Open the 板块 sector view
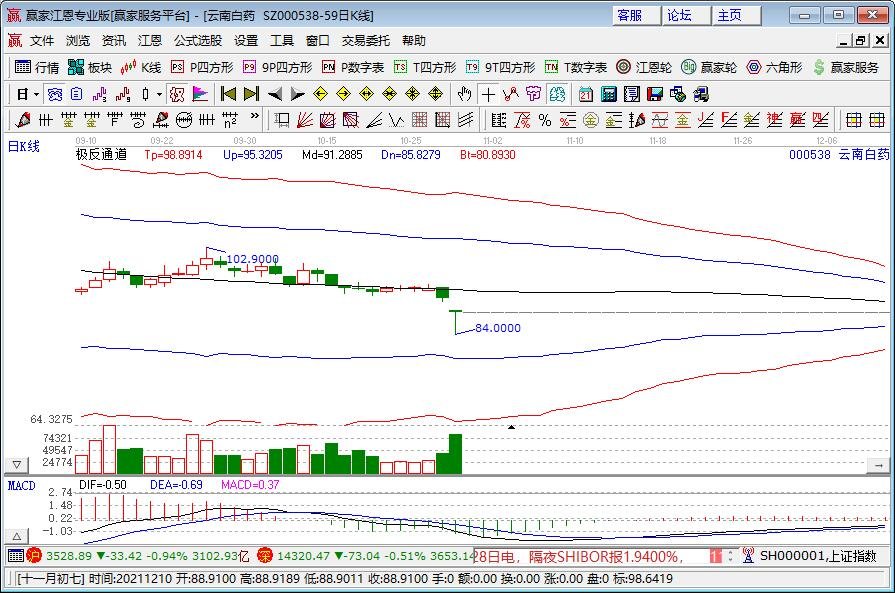This screenshot has height=593, width=895. pyautogui.click(x=90, y=67)
